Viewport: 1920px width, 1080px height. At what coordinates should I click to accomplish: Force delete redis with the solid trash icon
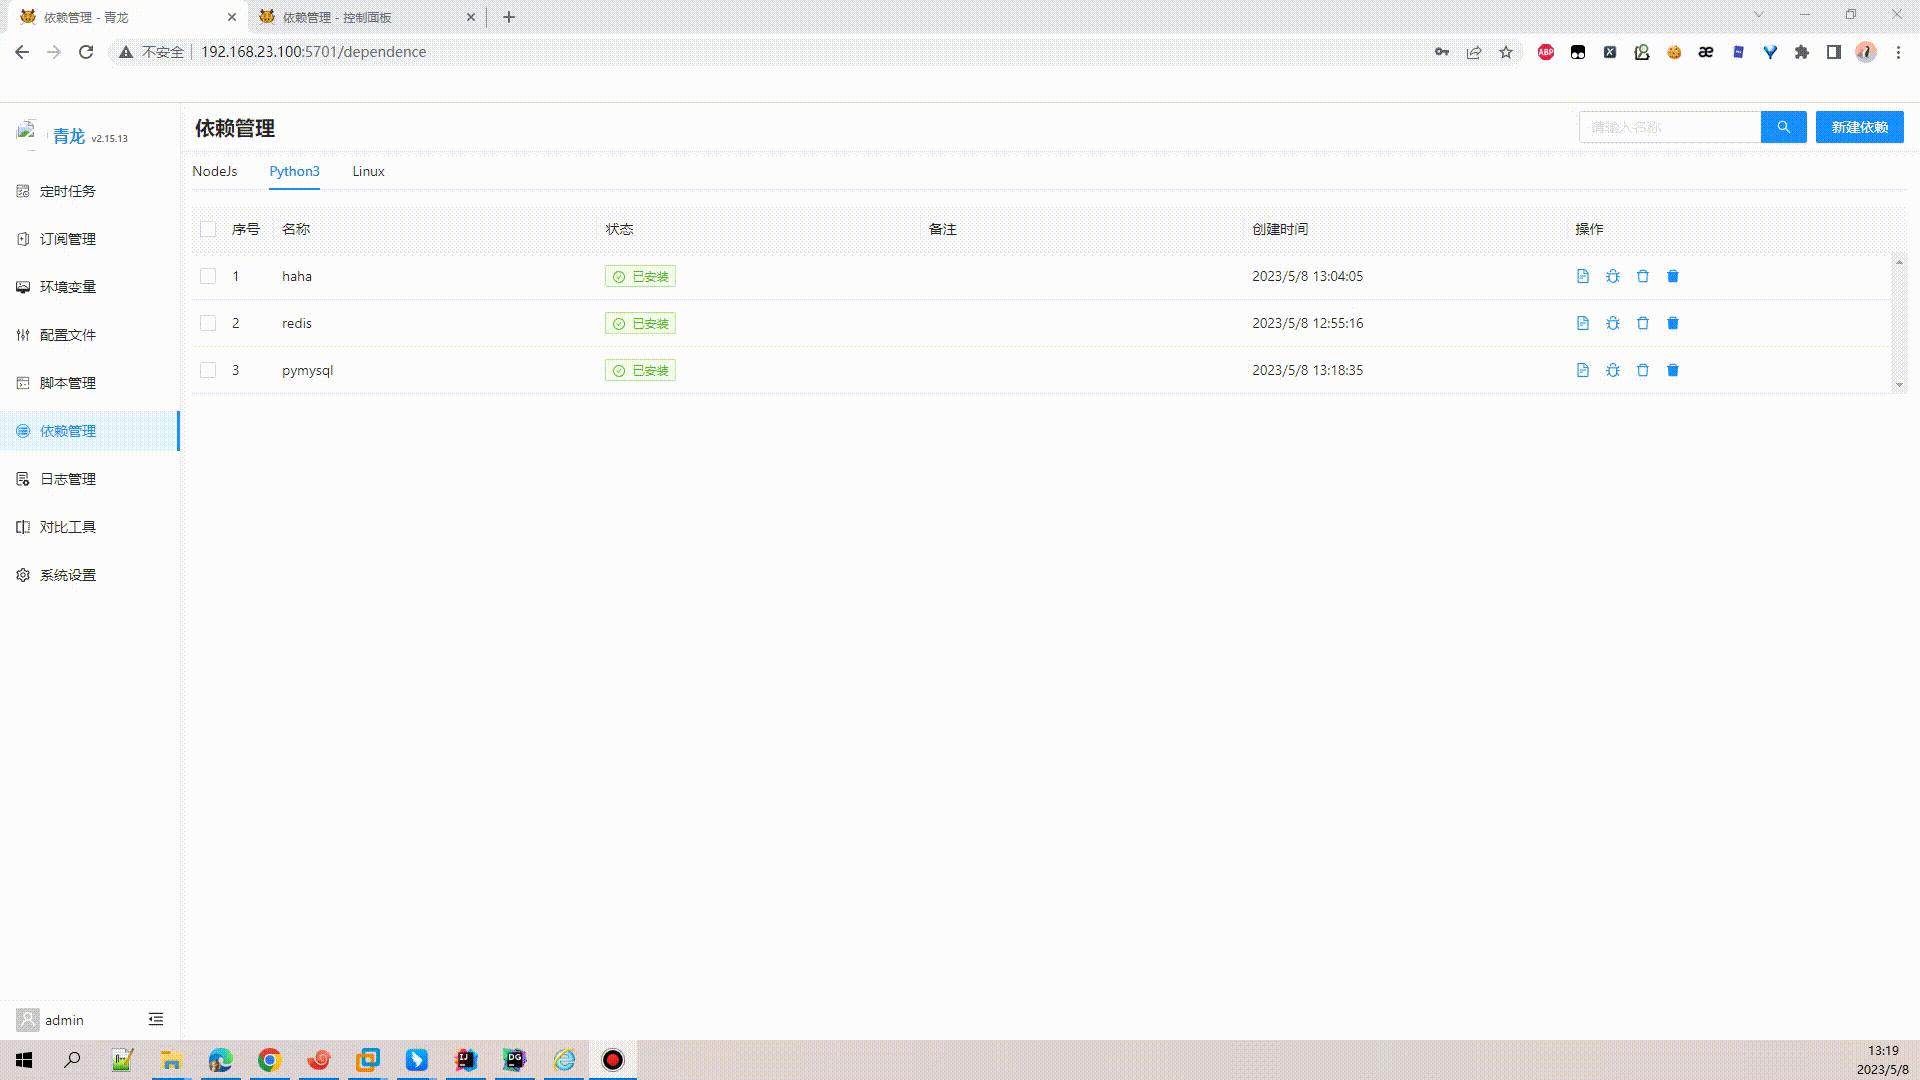pyautogui.click(x=1672, y=323)
